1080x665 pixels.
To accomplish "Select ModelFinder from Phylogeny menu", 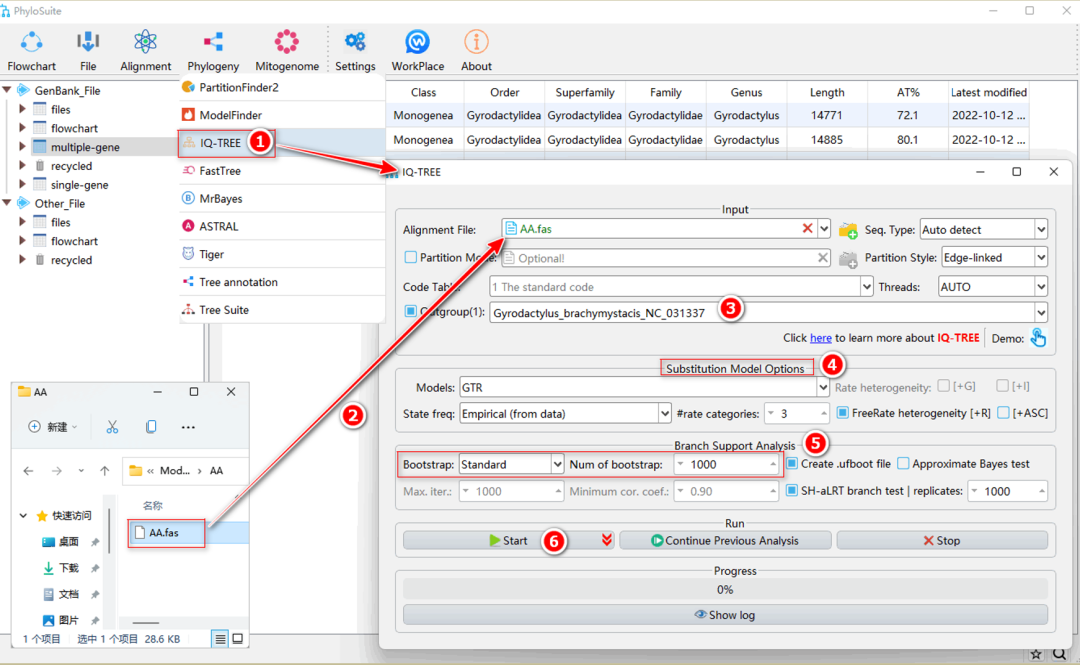I will [x=282, y=115].
